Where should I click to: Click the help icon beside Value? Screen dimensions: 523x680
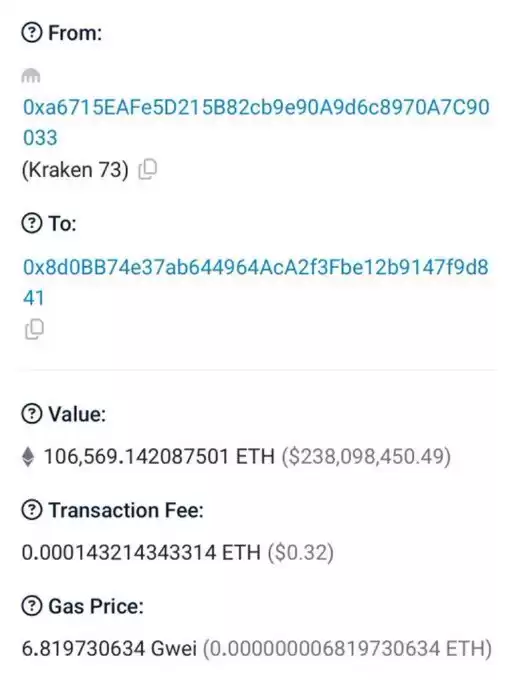point(32,414)
